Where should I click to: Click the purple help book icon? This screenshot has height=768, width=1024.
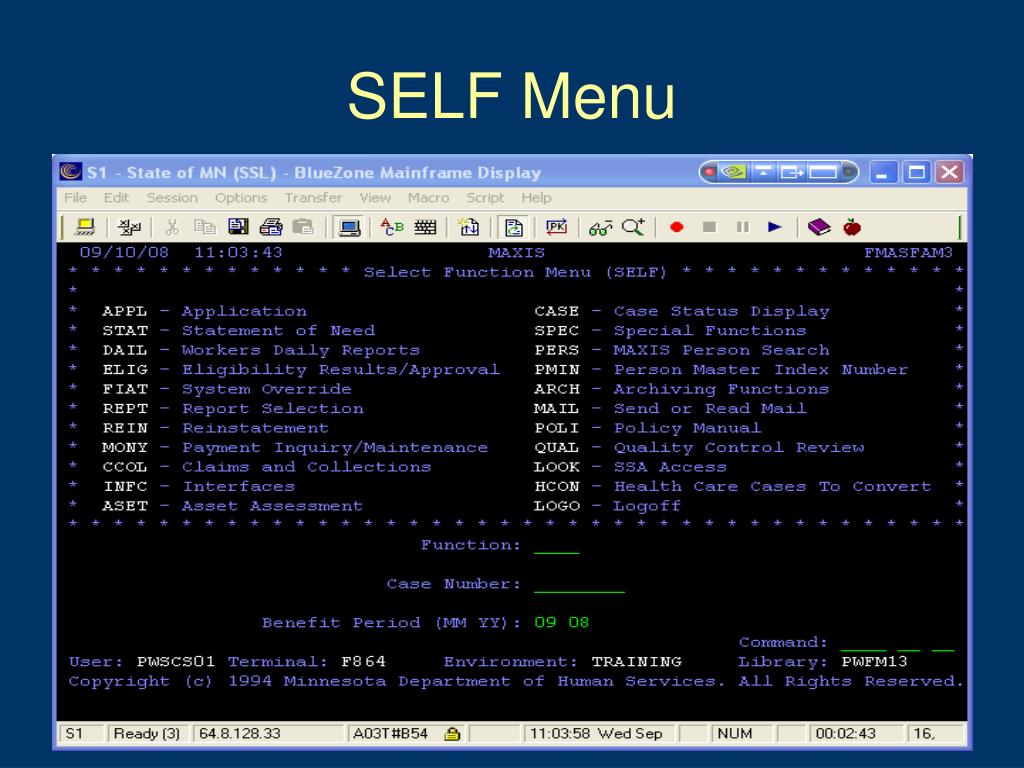(x=819, y=227)
